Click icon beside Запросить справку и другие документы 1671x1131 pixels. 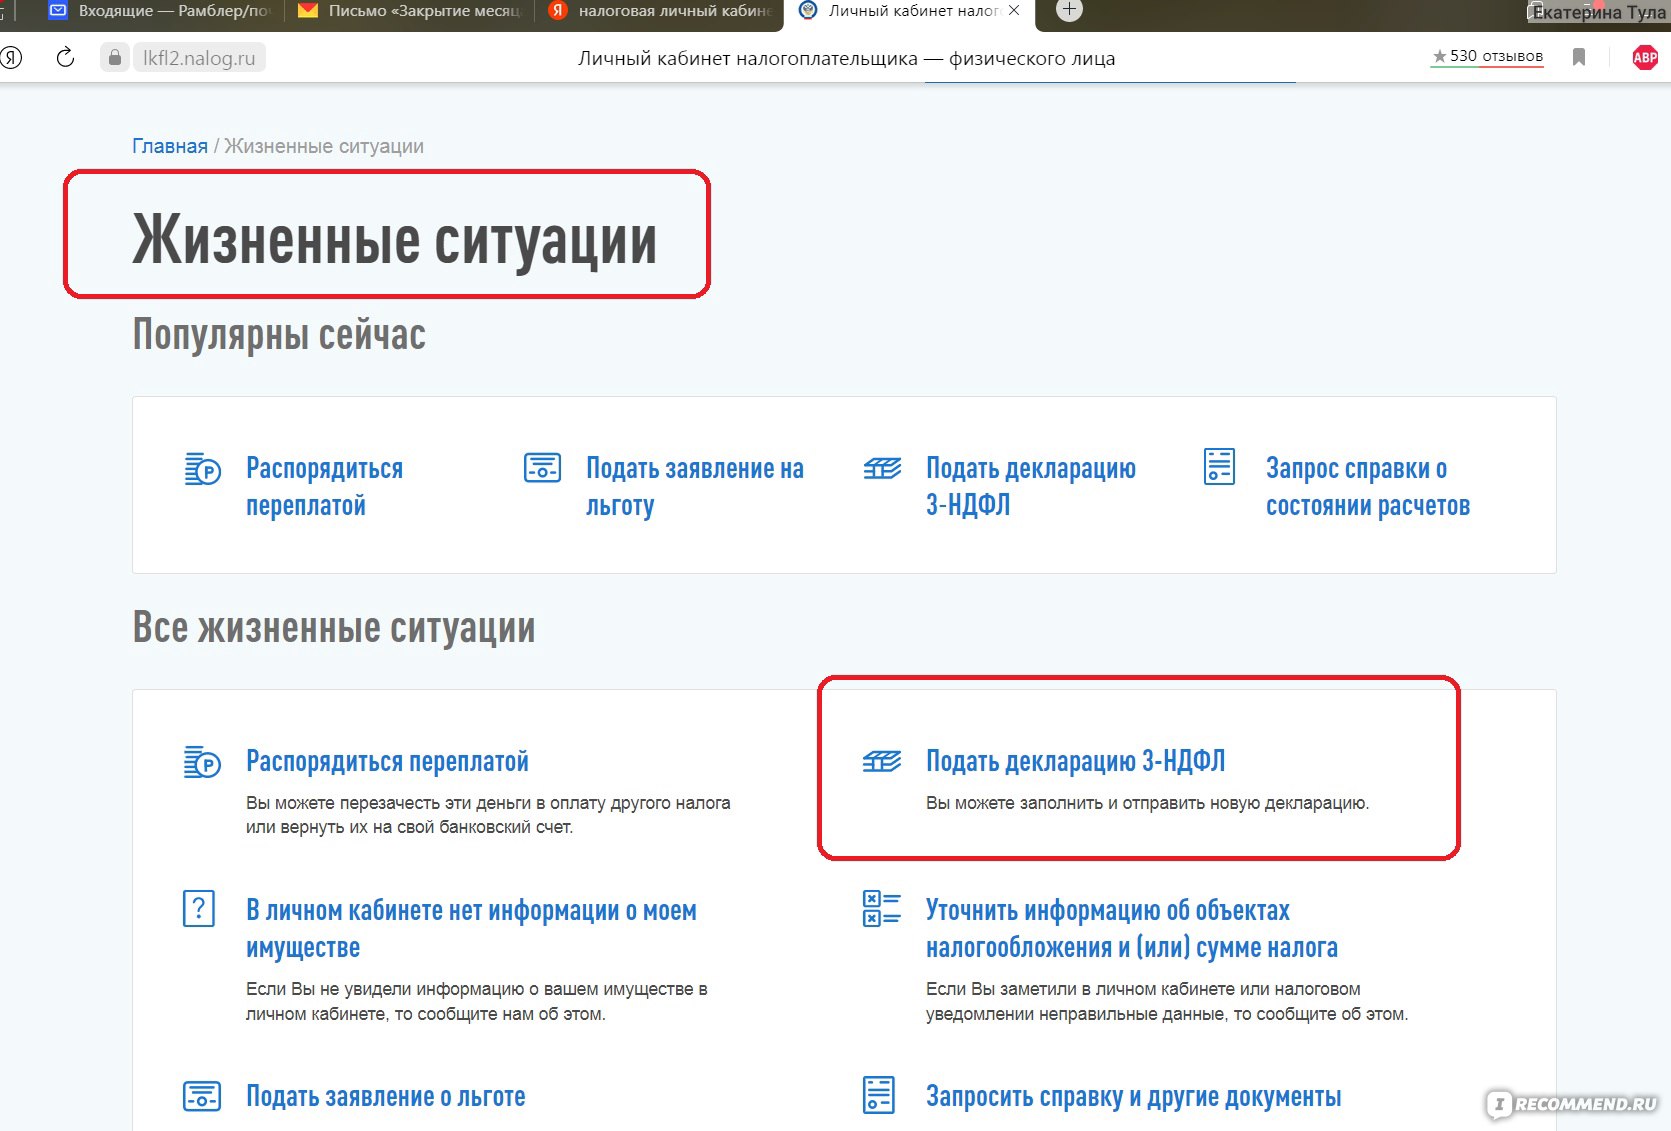pos(879,1095)
